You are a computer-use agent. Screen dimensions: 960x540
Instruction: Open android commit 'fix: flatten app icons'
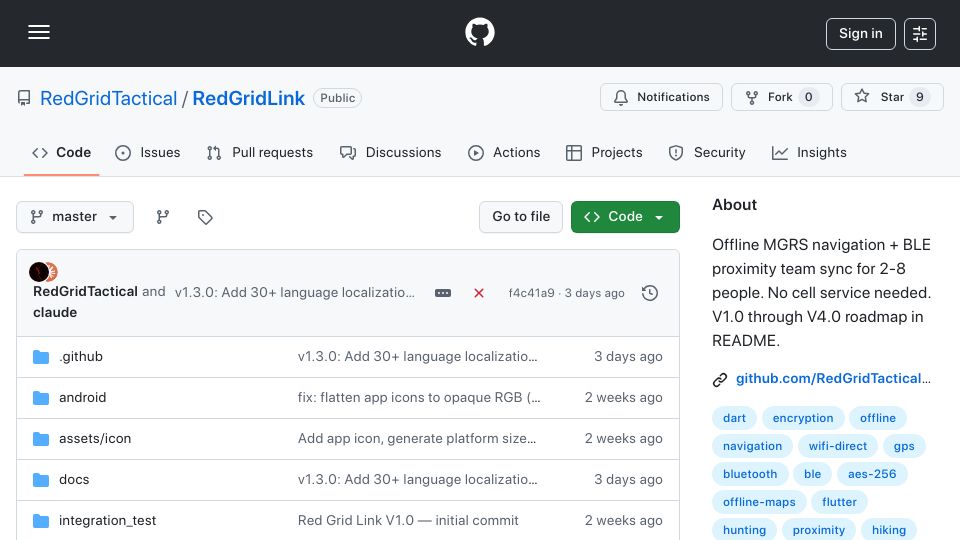tap(419, 397)
